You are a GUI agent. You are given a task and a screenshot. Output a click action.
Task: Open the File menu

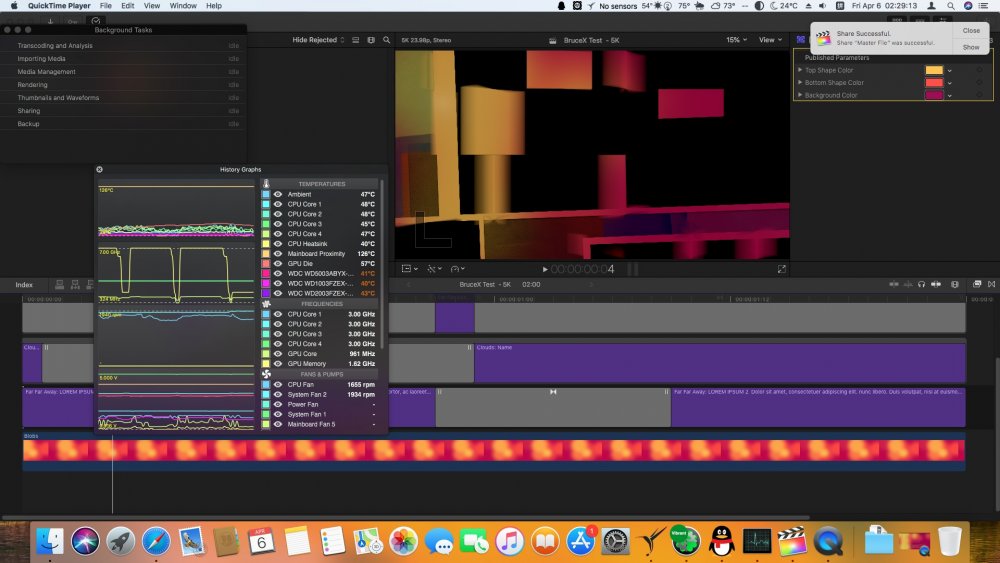105,6
